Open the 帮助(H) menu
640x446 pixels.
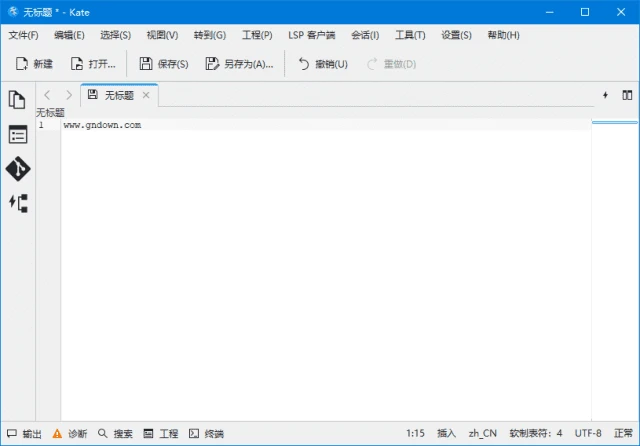[x=503, y=35]
